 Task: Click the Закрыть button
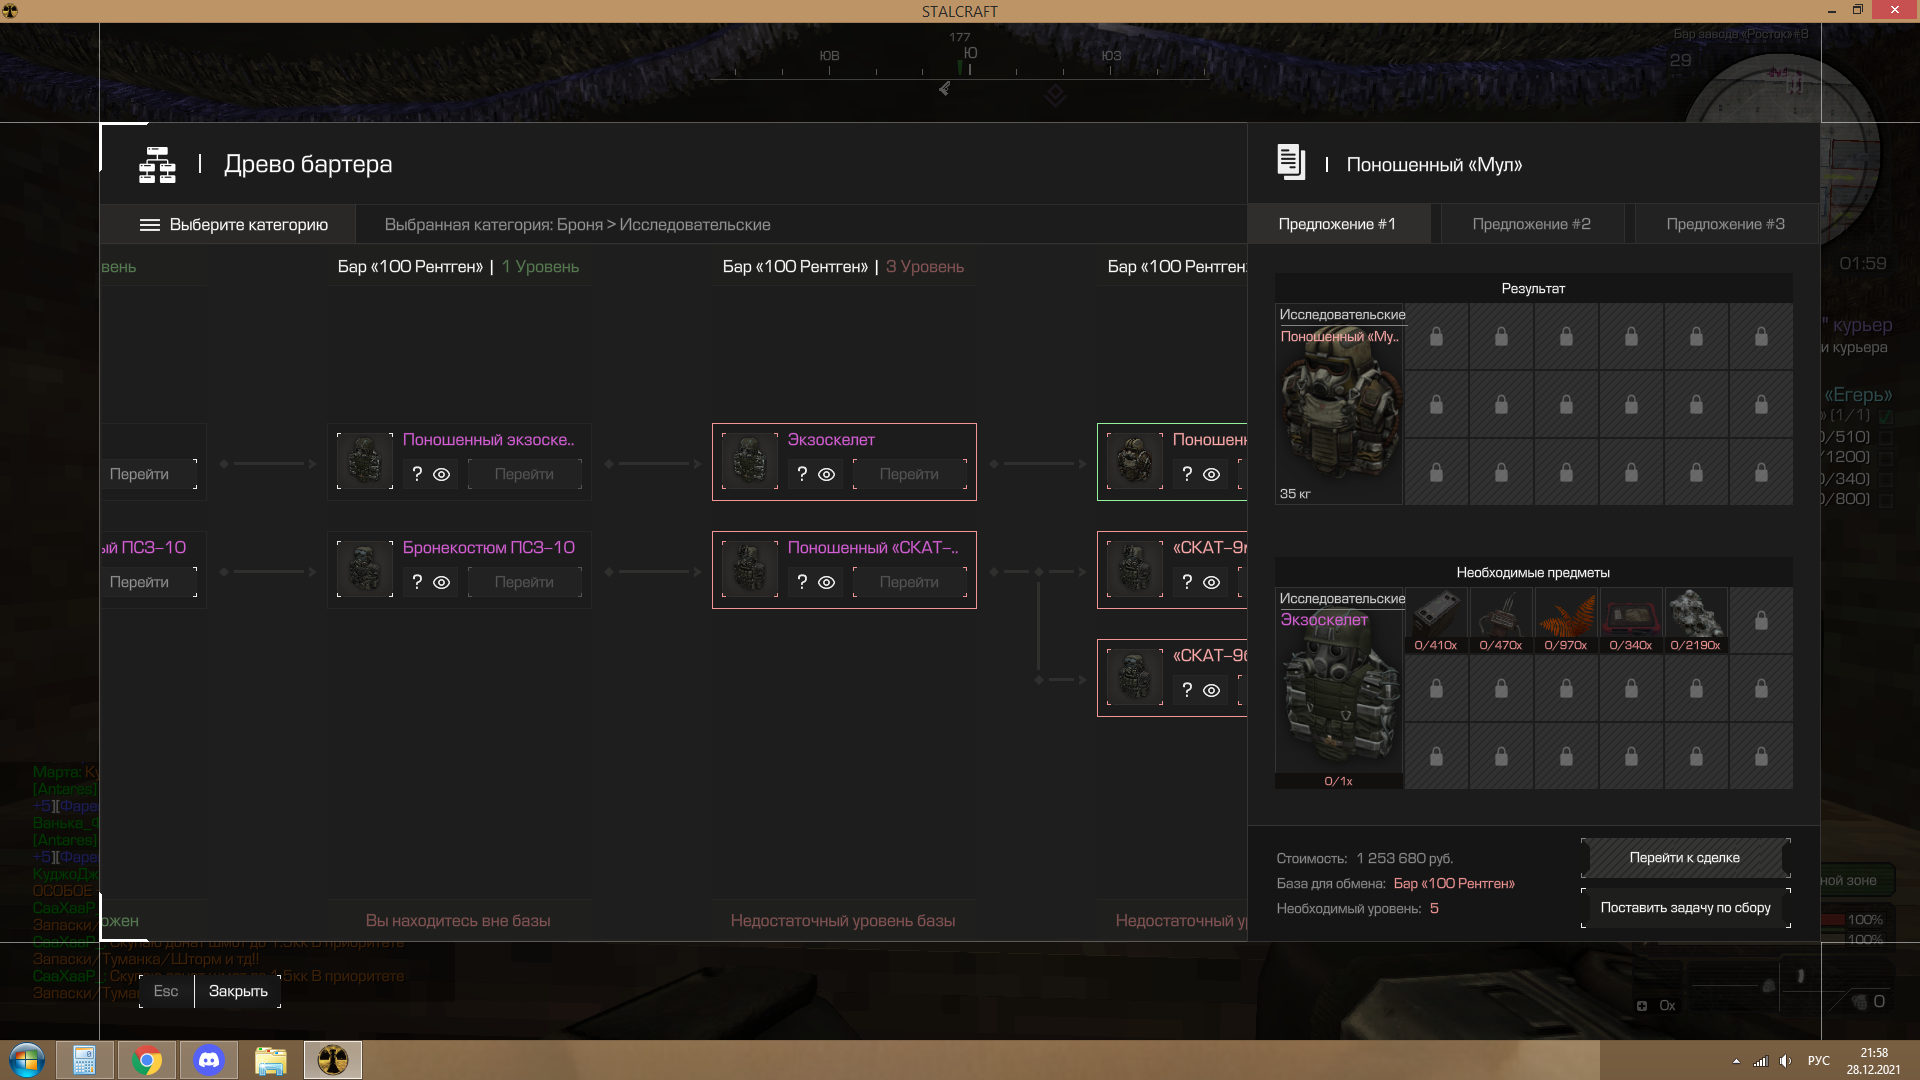(x=238, y=991)
